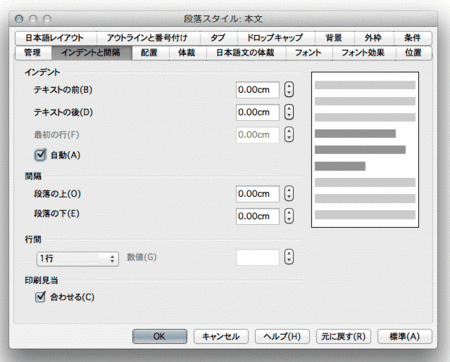Viewport: 450px width, 362px height.
Task: Click the 最初の行(F) value field
Action: [x=258, y=135]
